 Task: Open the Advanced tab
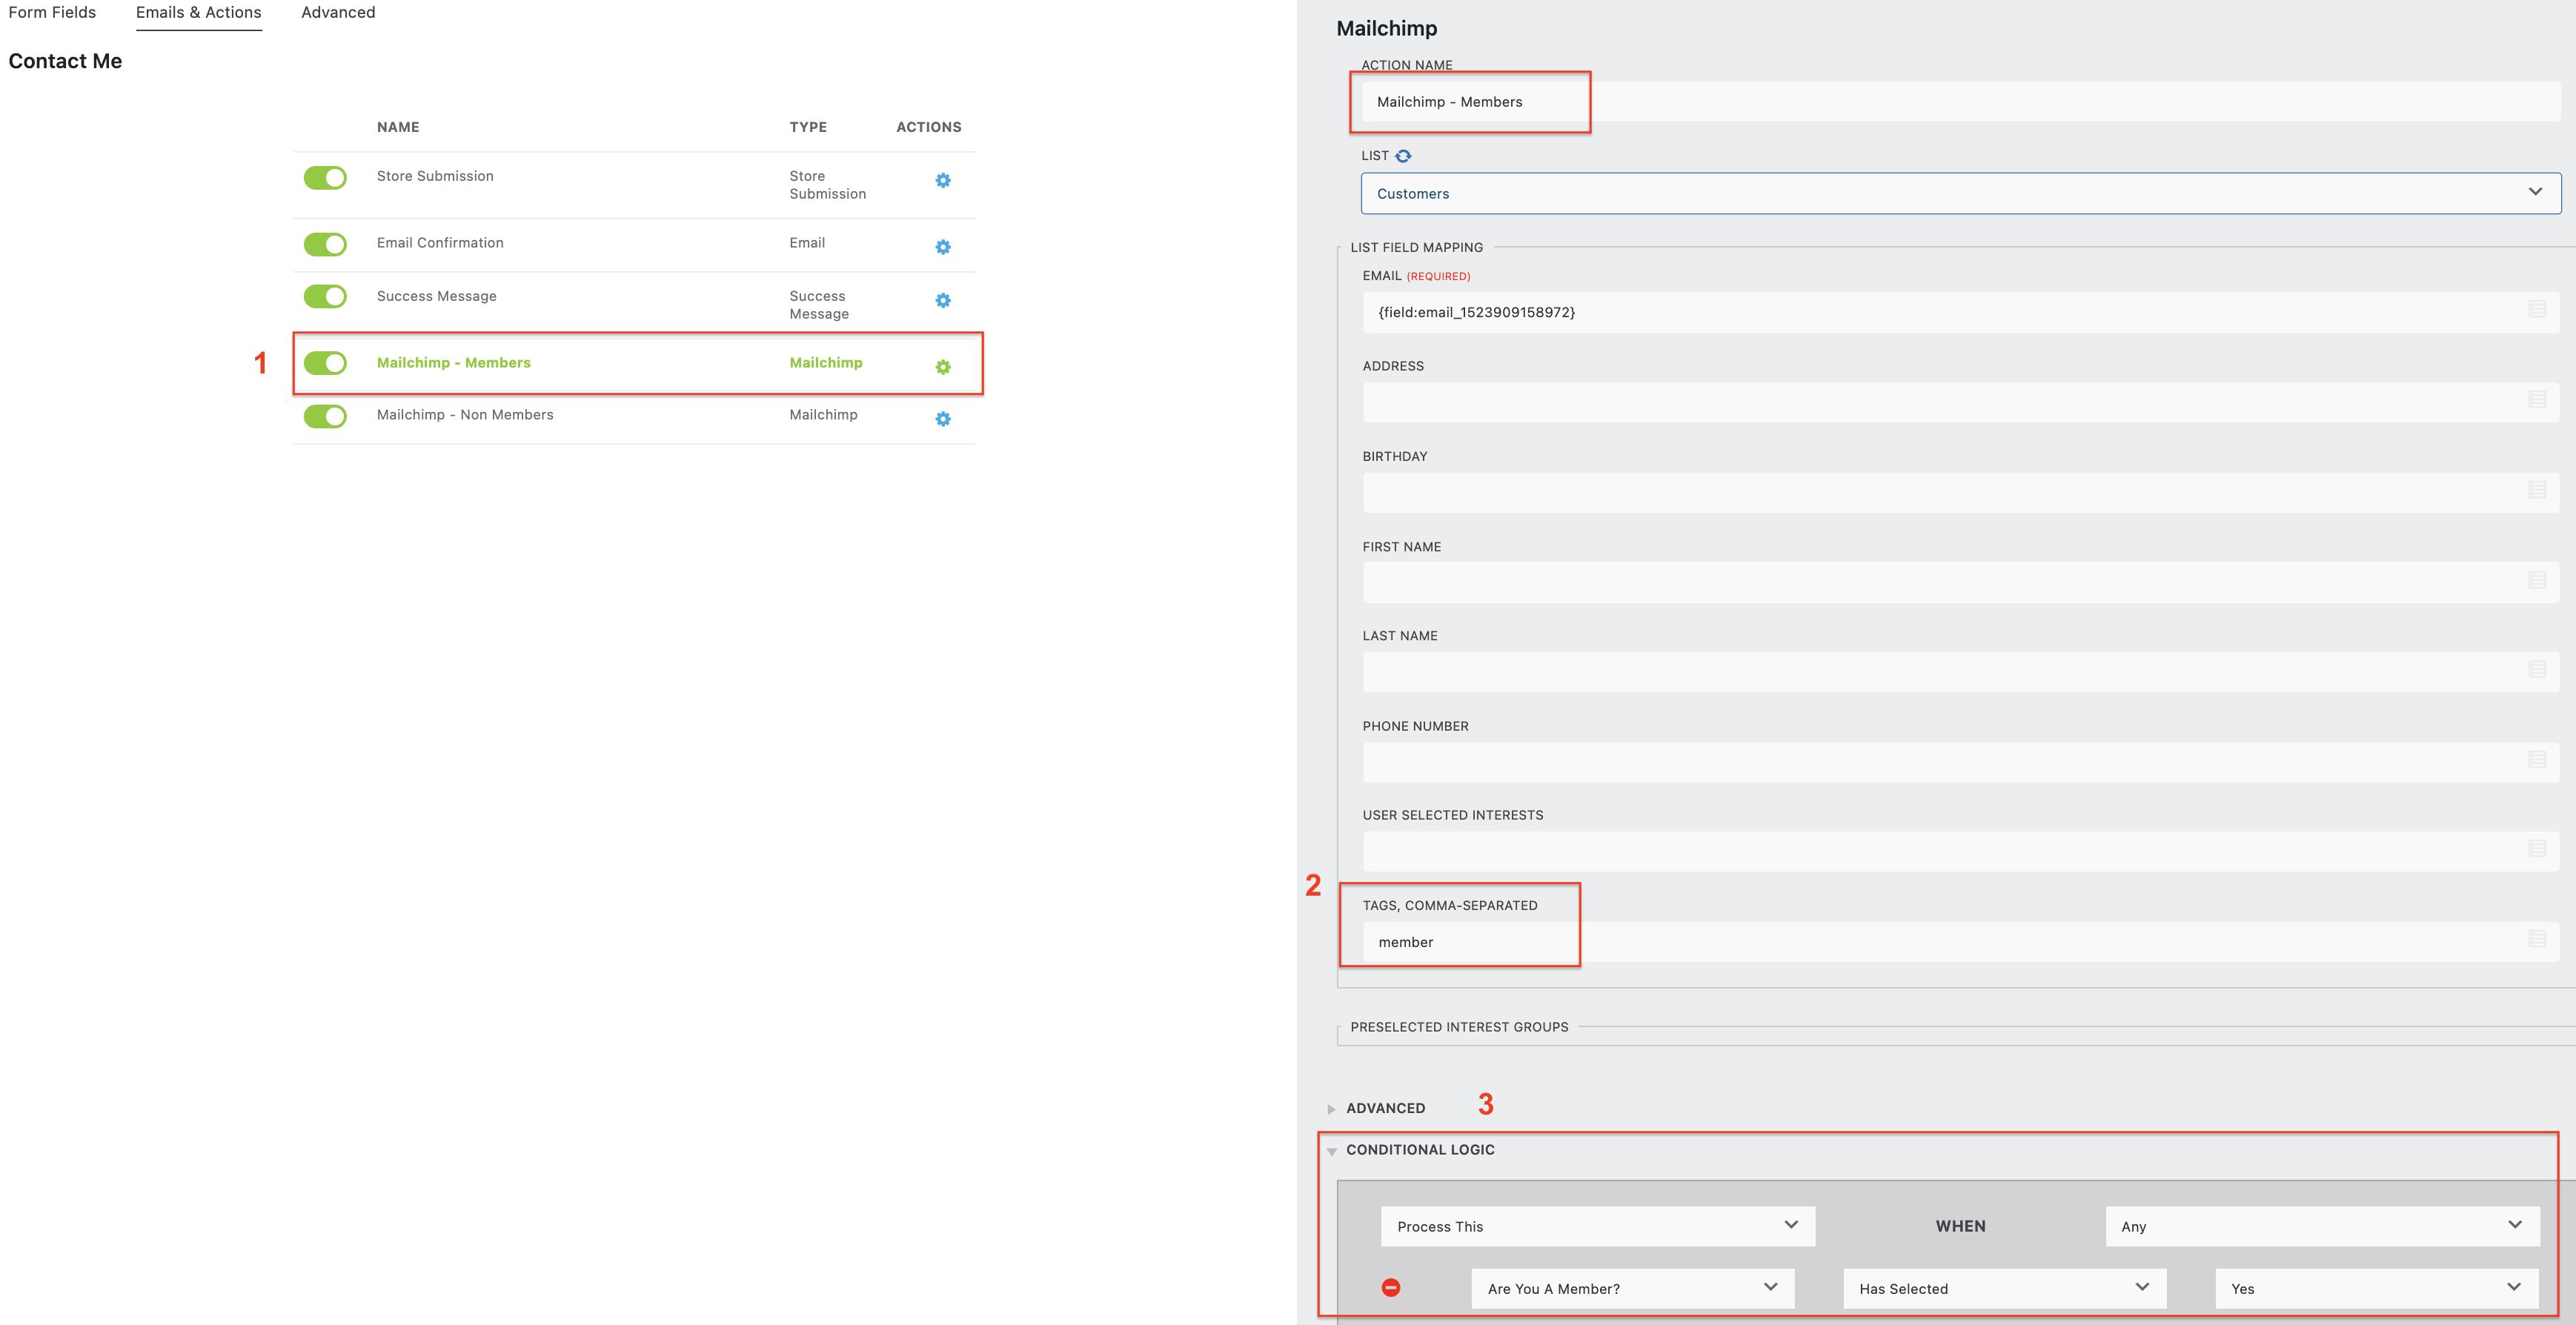(x=338, y=12)
